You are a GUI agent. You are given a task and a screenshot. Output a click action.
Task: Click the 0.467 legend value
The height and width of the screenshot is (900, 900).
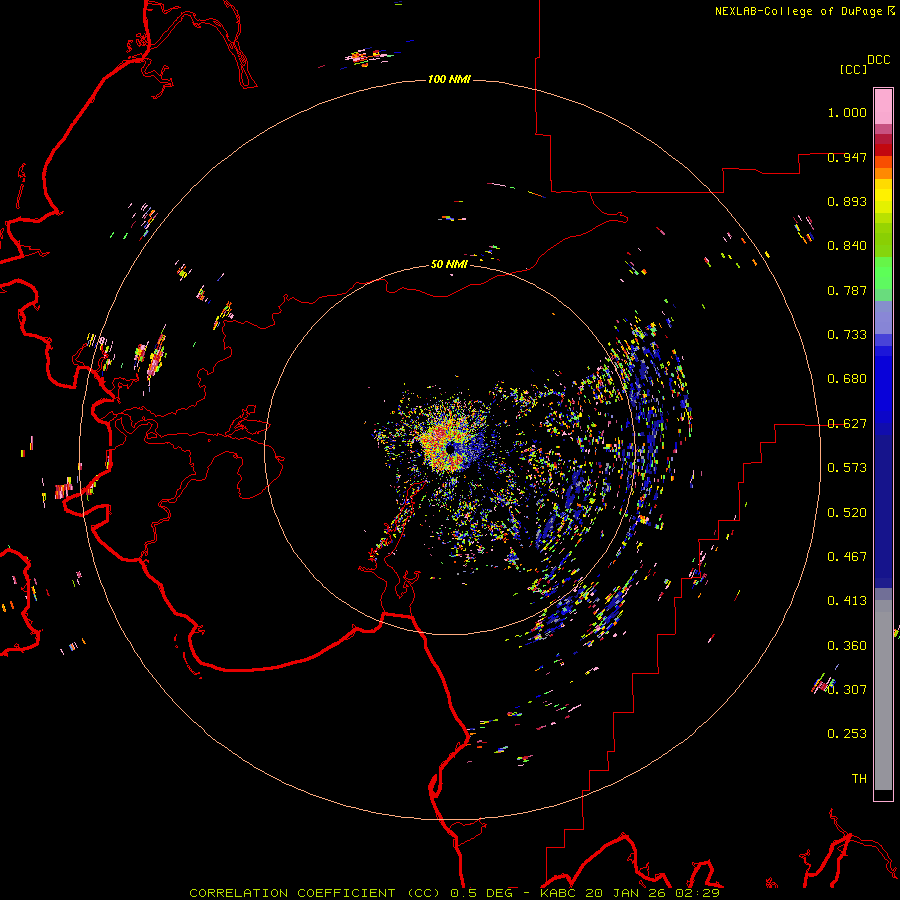tap(847, 557)
